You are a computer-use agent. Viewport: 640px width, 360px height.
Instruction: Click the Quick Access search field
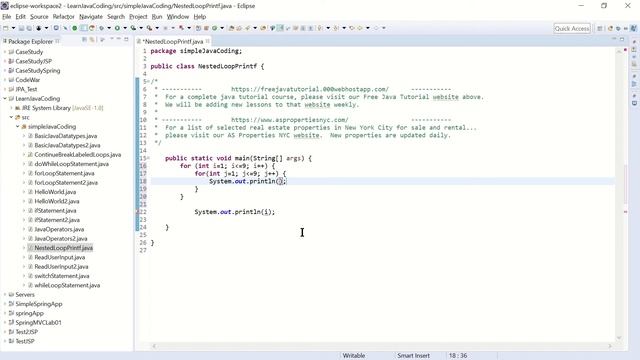[572, 28]
